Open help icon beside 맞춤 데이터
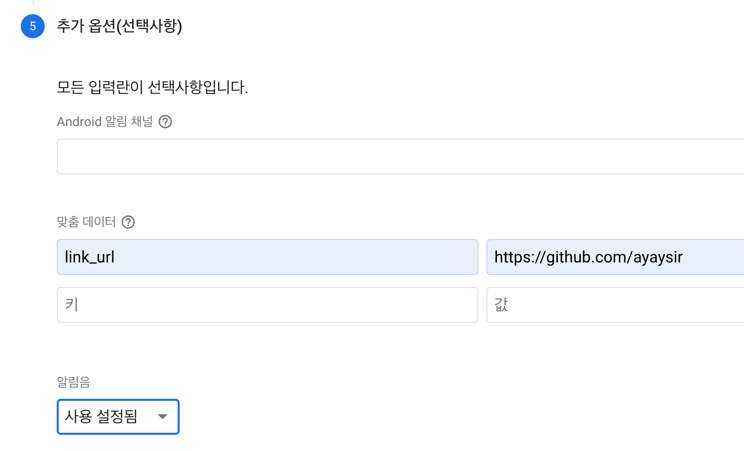Viewport: 744px width, 451px height. 128,222
